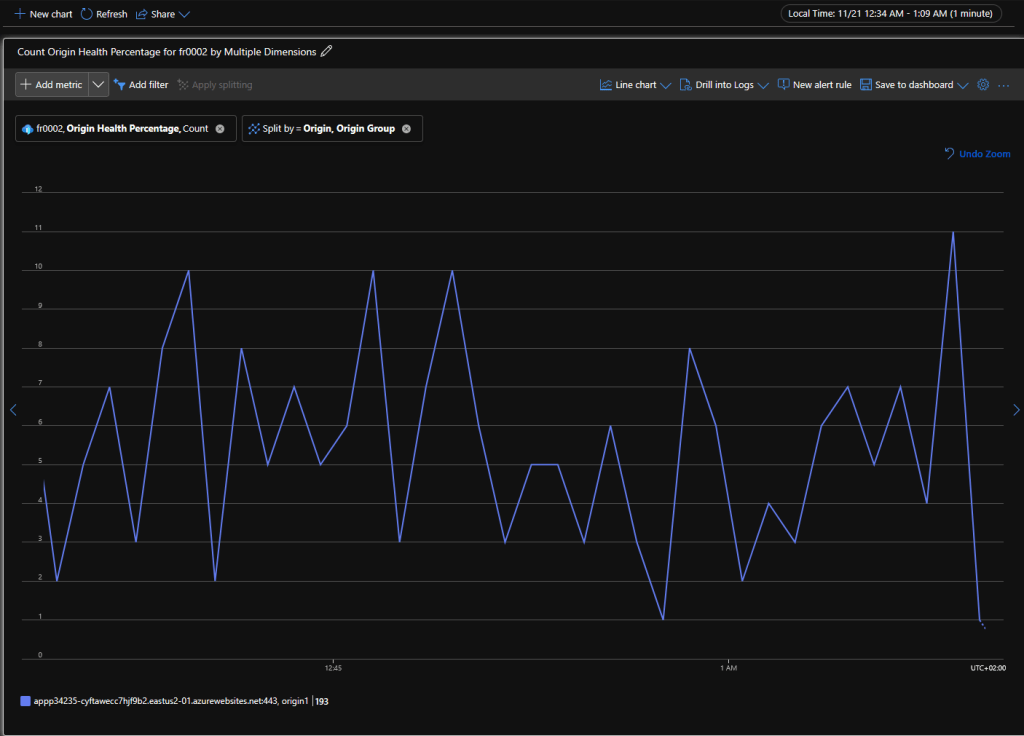Screen dimensions: 1024x736
Task: Click the Add metric button
Action: (52, 85)
